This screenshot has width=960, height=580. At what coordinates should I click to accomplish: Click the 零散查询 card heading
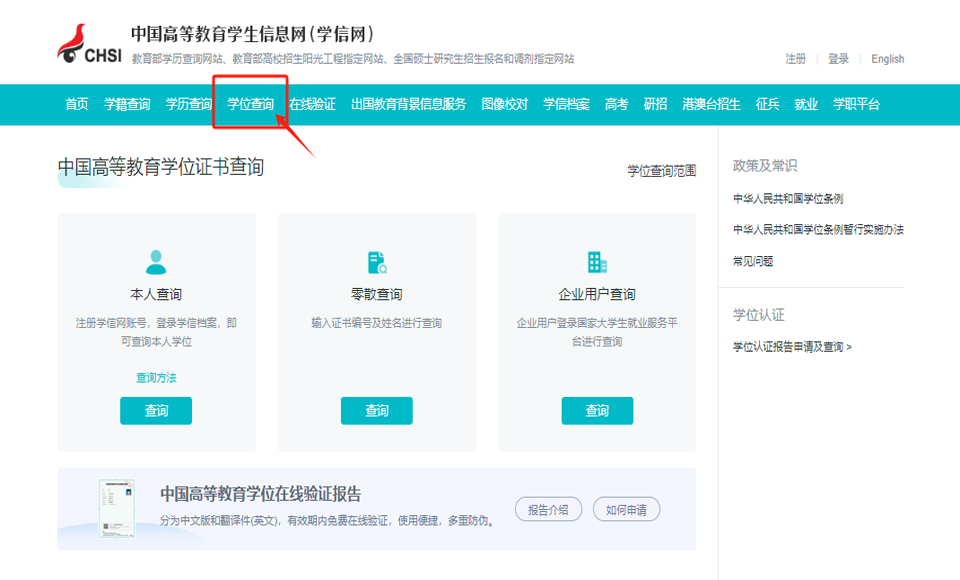[377, 295]
